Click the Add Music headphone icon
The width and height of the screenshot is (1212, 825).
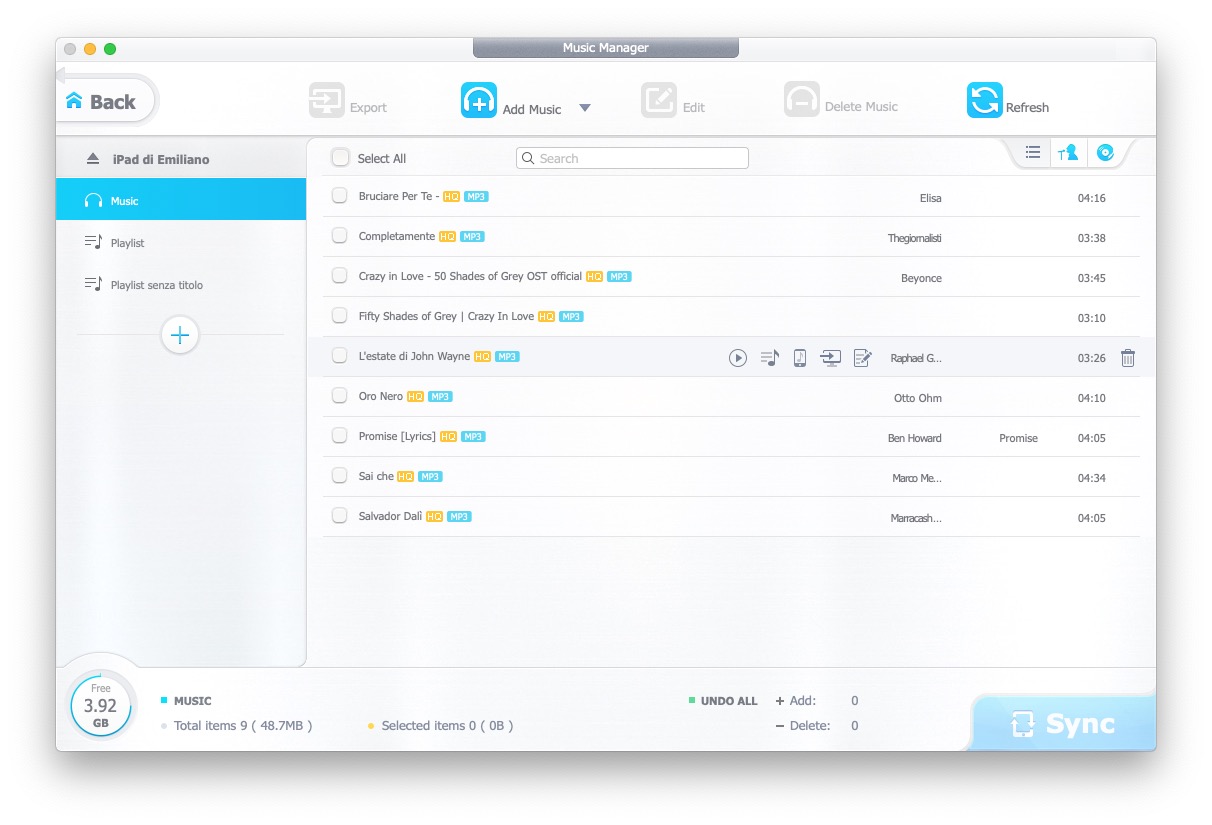click(479, 101)
